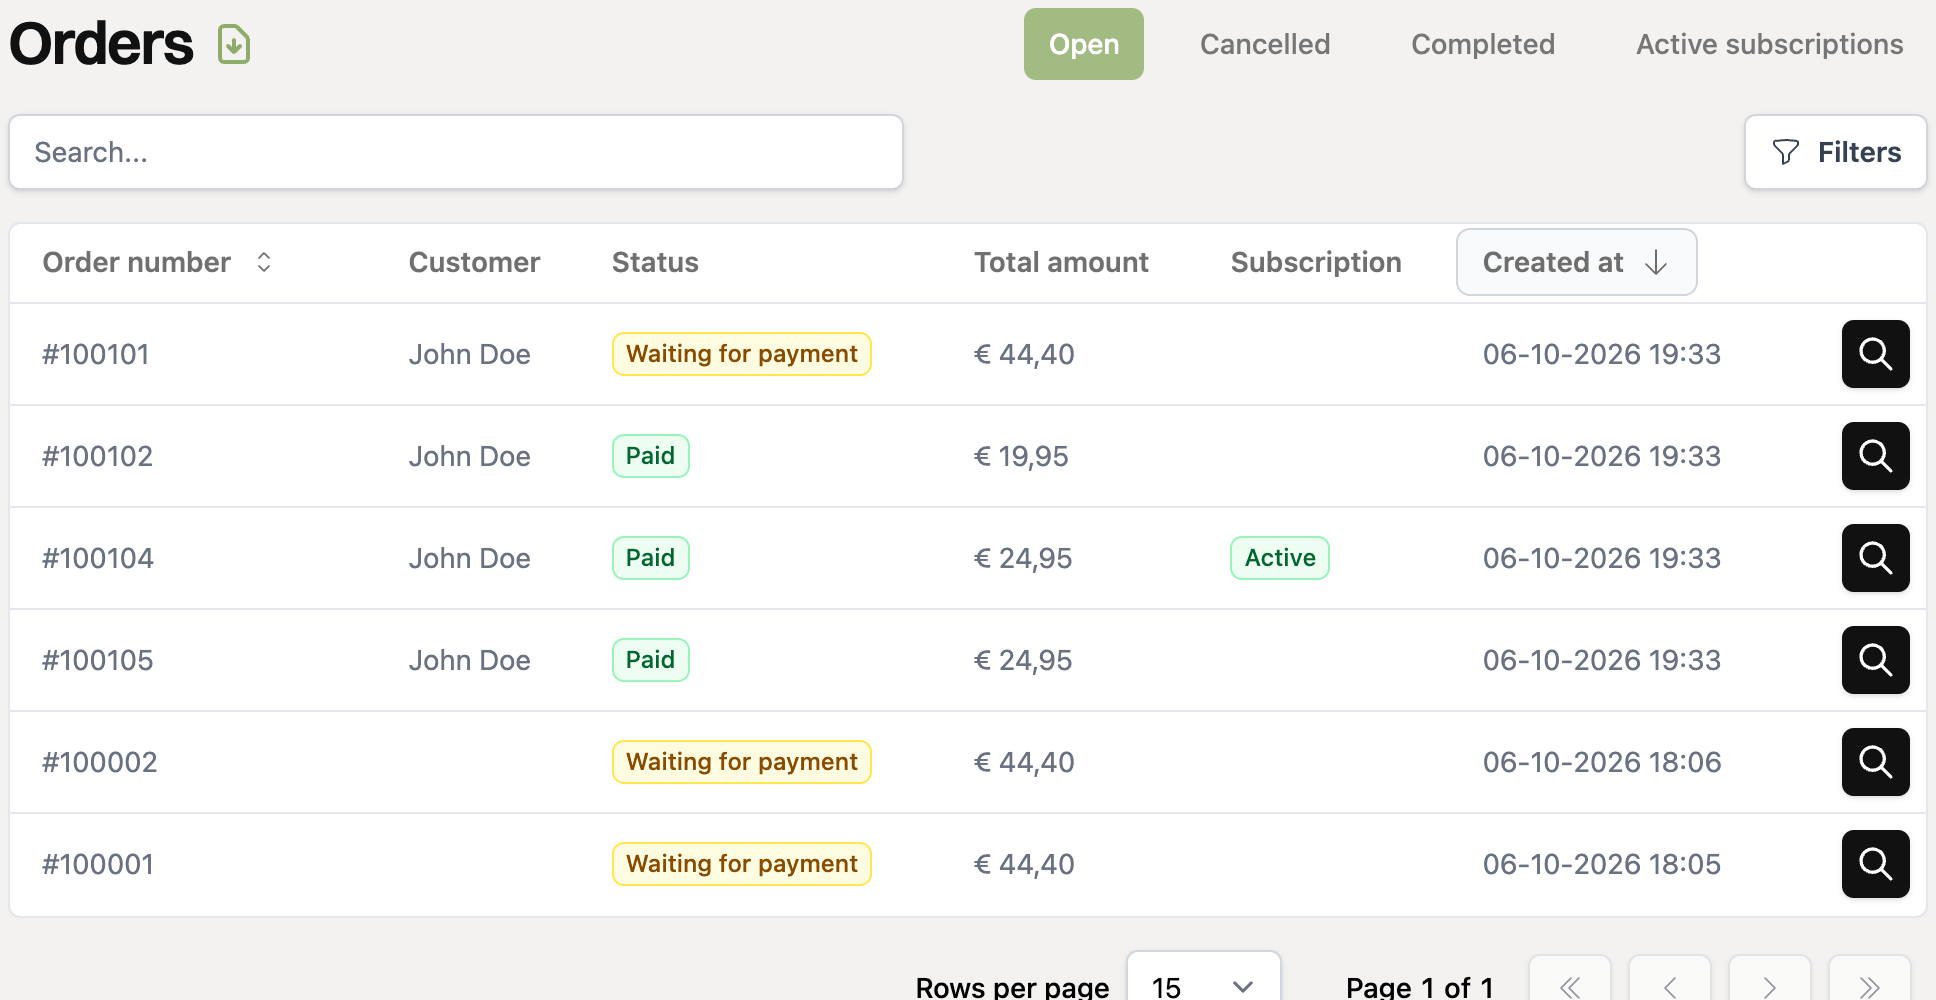Click the Active subscription badge
The height and width of the screenshot is (1000, 1936).
[1280, 558]
